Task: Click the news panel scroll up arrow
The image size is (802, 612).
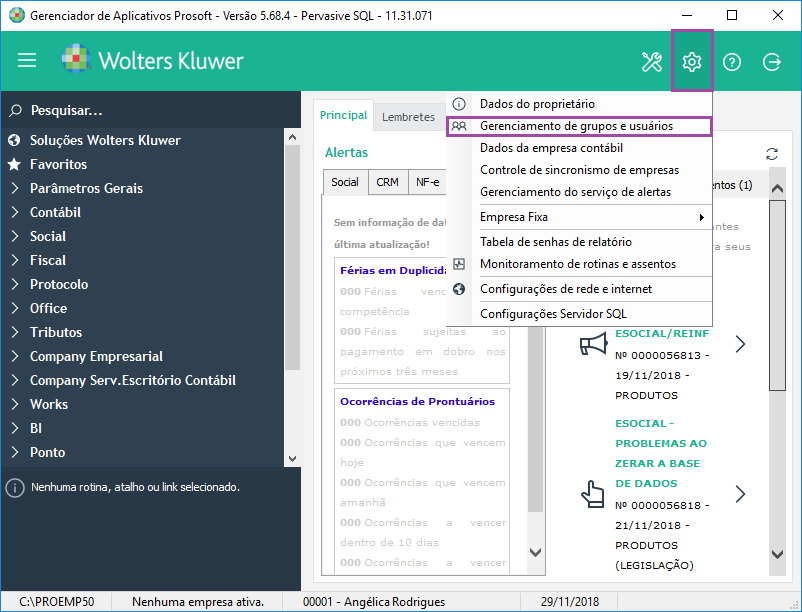Action: click(777, 189)
